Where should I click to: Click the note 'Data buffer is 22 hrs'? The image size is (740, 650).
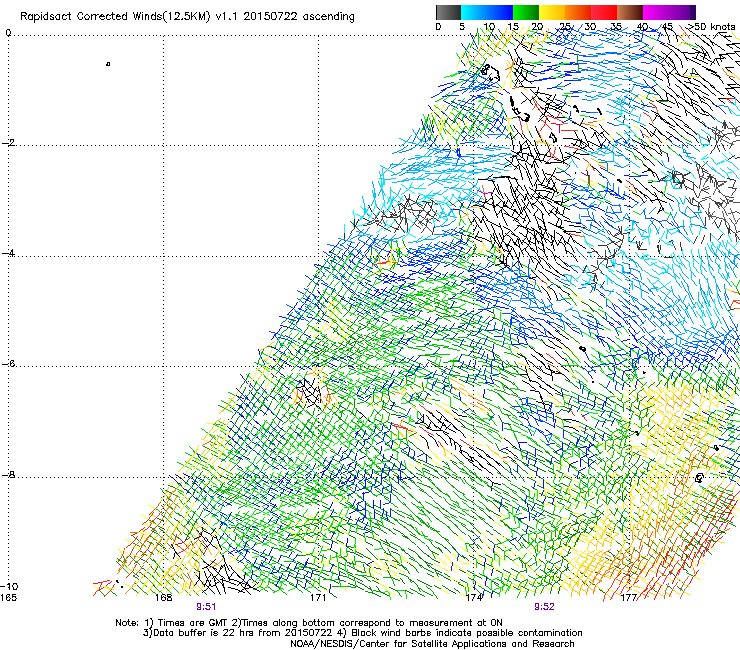(198, 633)
